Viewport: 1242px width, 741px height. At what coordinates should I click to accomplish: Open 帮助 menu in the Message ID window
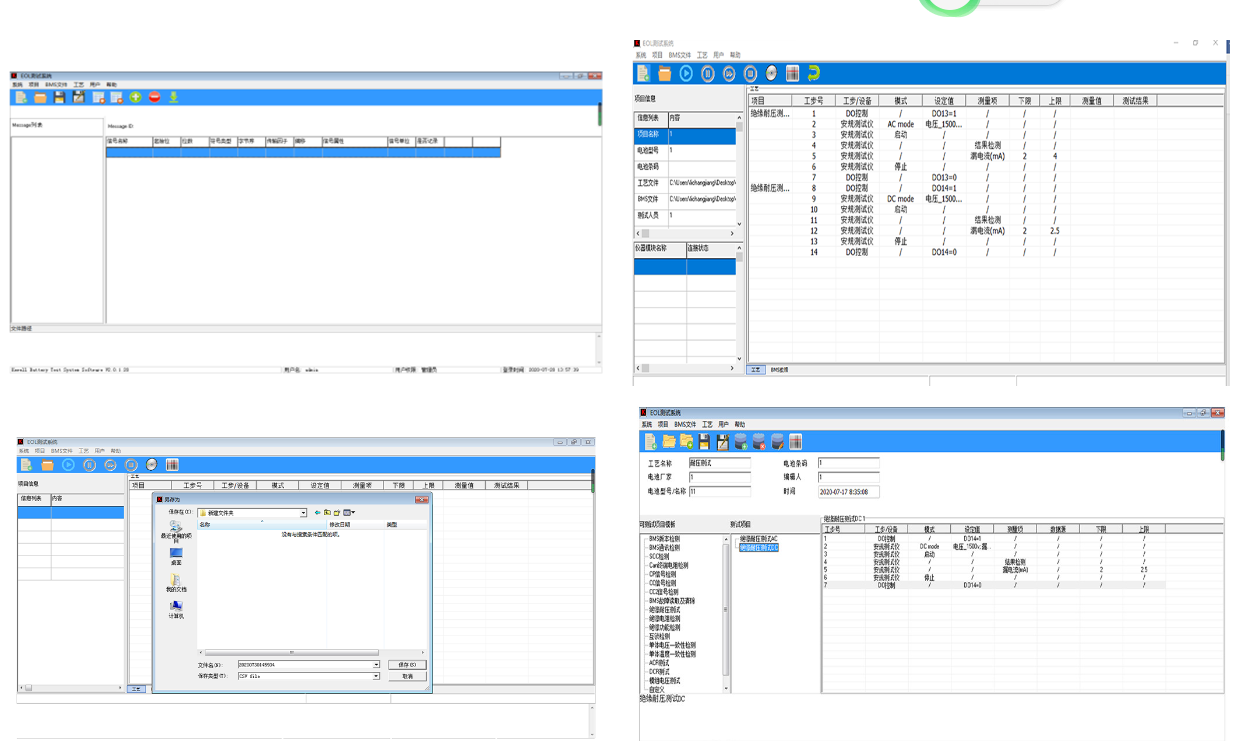(112, 85)
